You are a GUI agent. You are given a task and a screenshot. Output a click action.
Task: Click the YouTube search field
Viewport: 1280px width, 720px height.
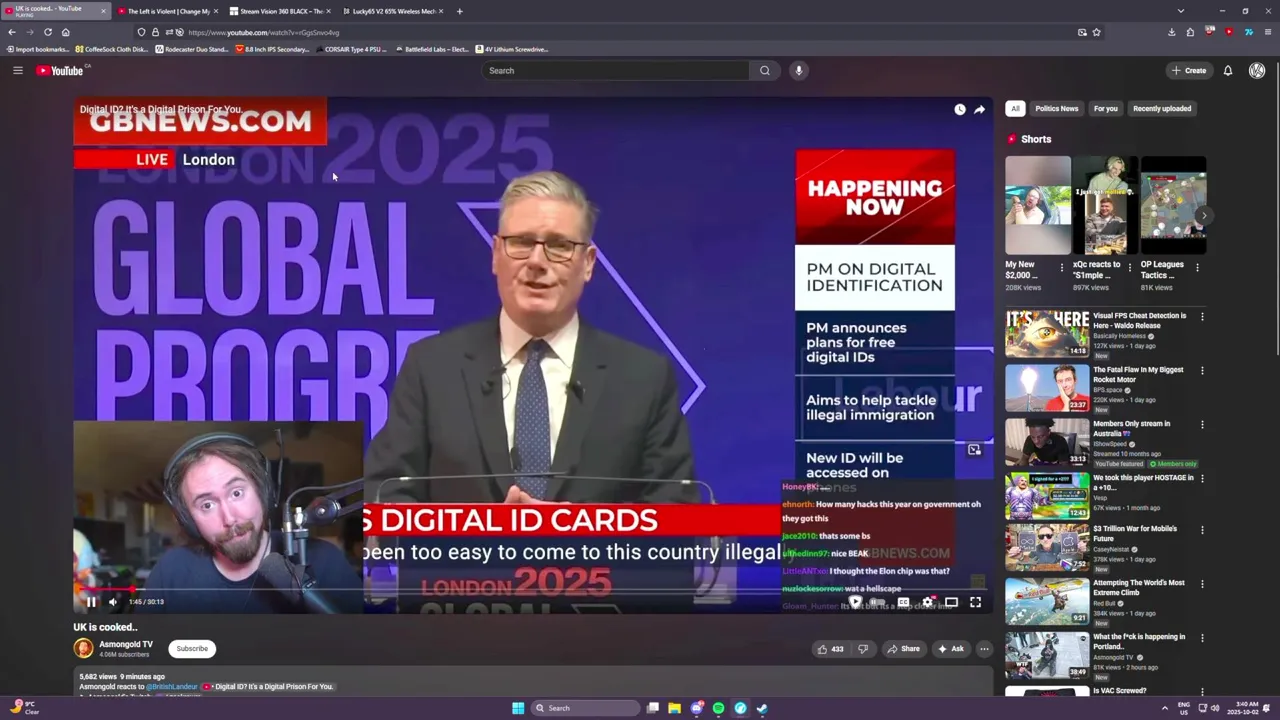615,70
